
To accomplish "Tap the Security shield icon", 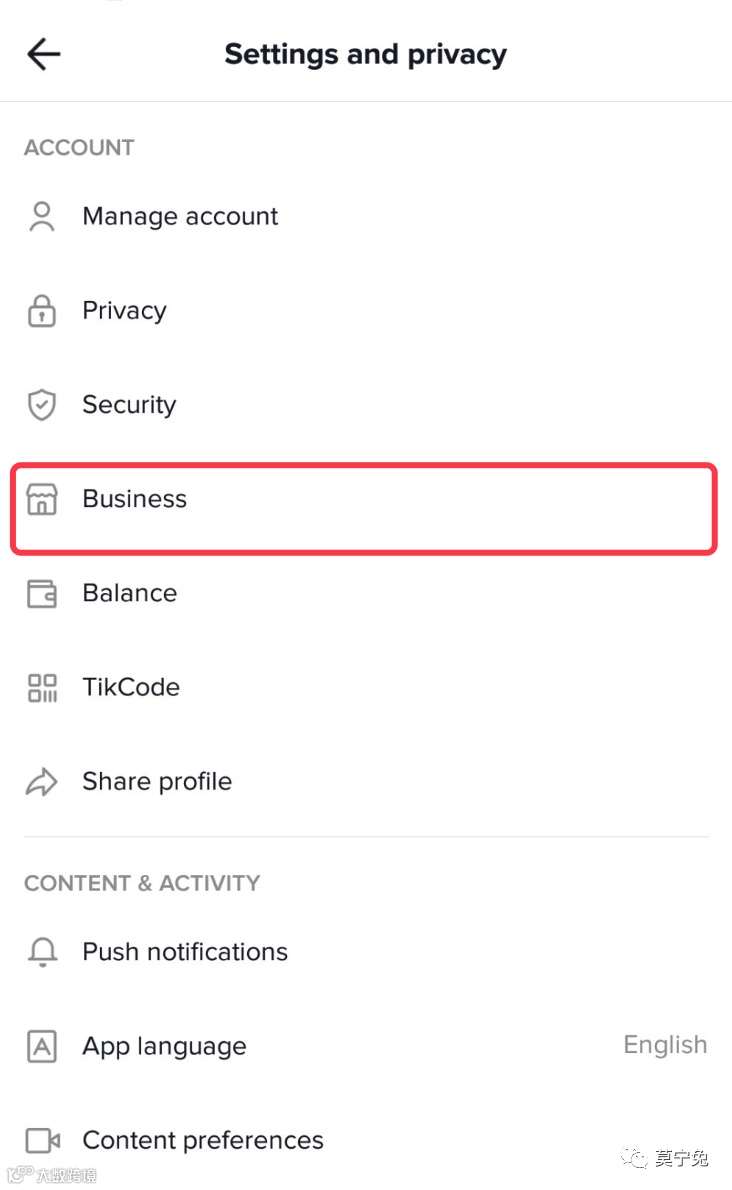I will click(42, 405).
